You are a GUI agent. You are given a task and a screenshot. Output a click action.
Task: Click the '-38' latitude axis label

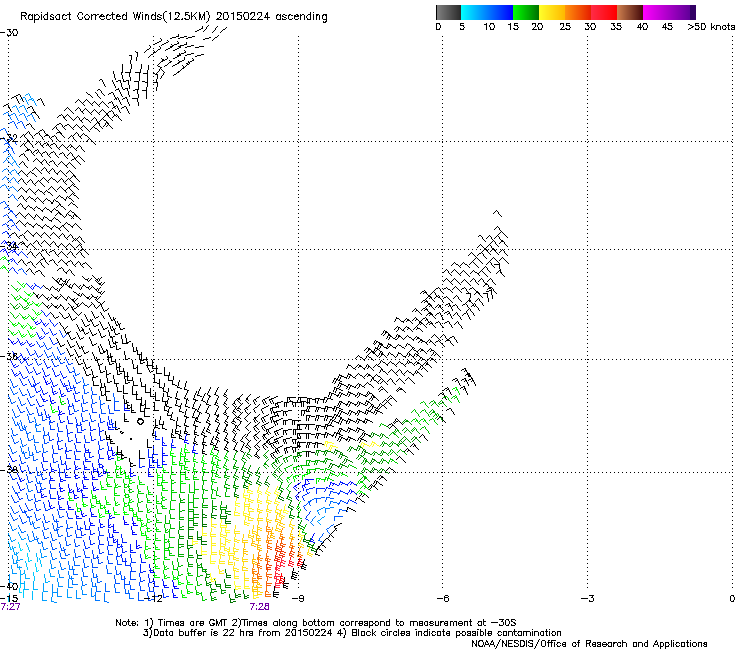(x=9, y=470)
